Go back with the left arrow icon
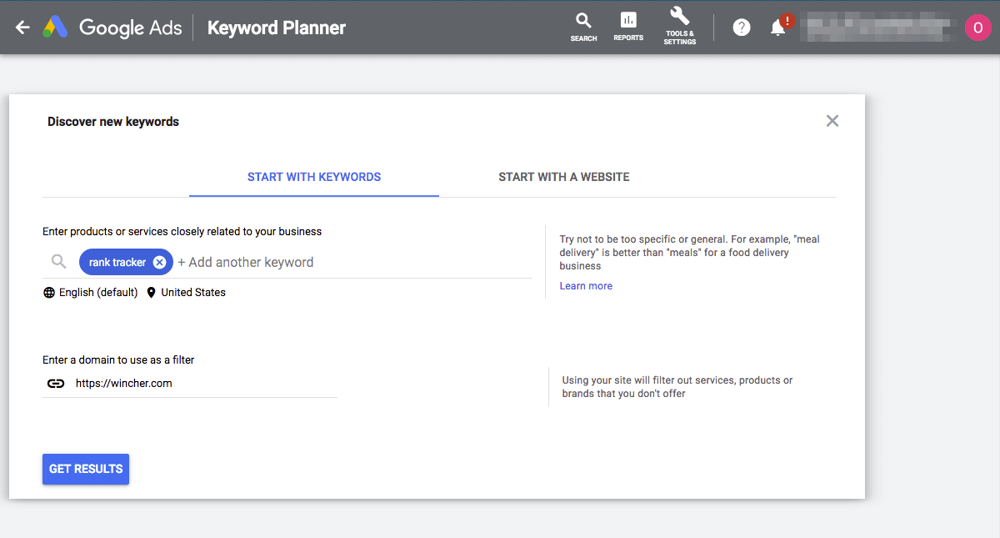 (23, 27)
